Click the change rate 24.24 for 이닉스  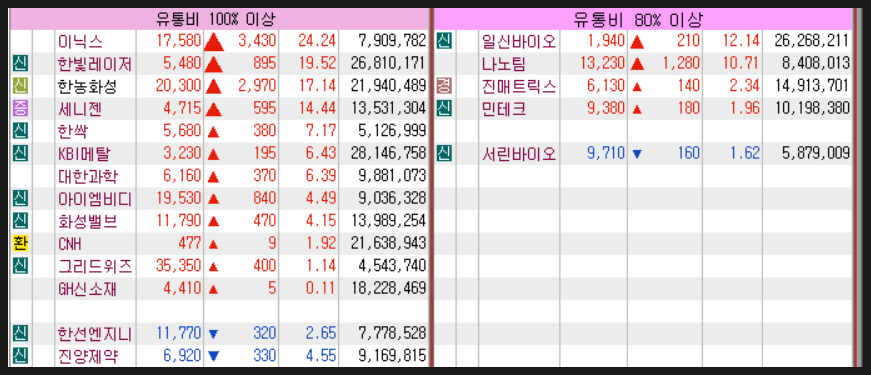(x=316, y=42)
